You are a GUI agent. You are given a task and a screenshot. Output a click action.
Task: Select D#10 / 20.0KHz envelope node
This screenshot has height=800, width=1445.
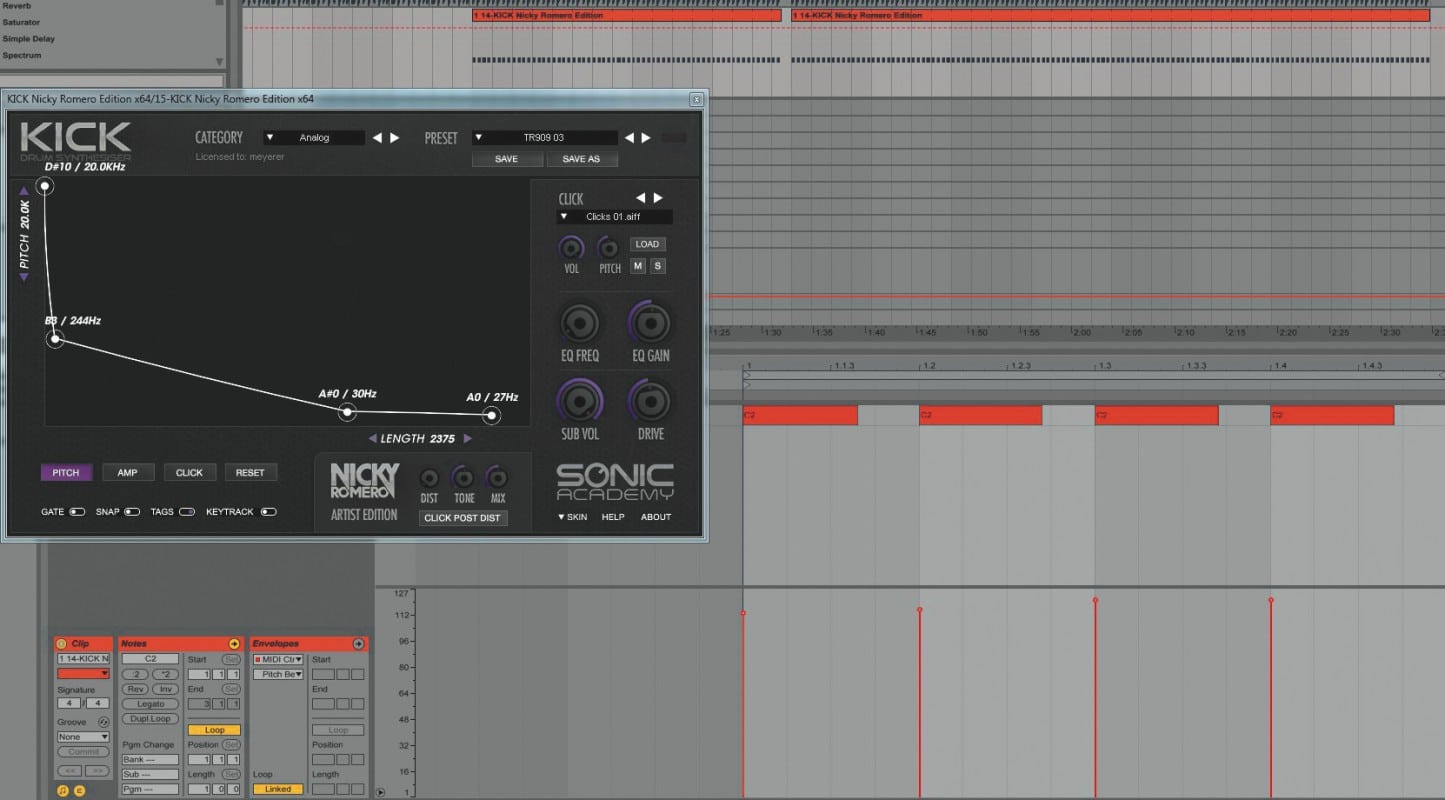pos(44,186)
